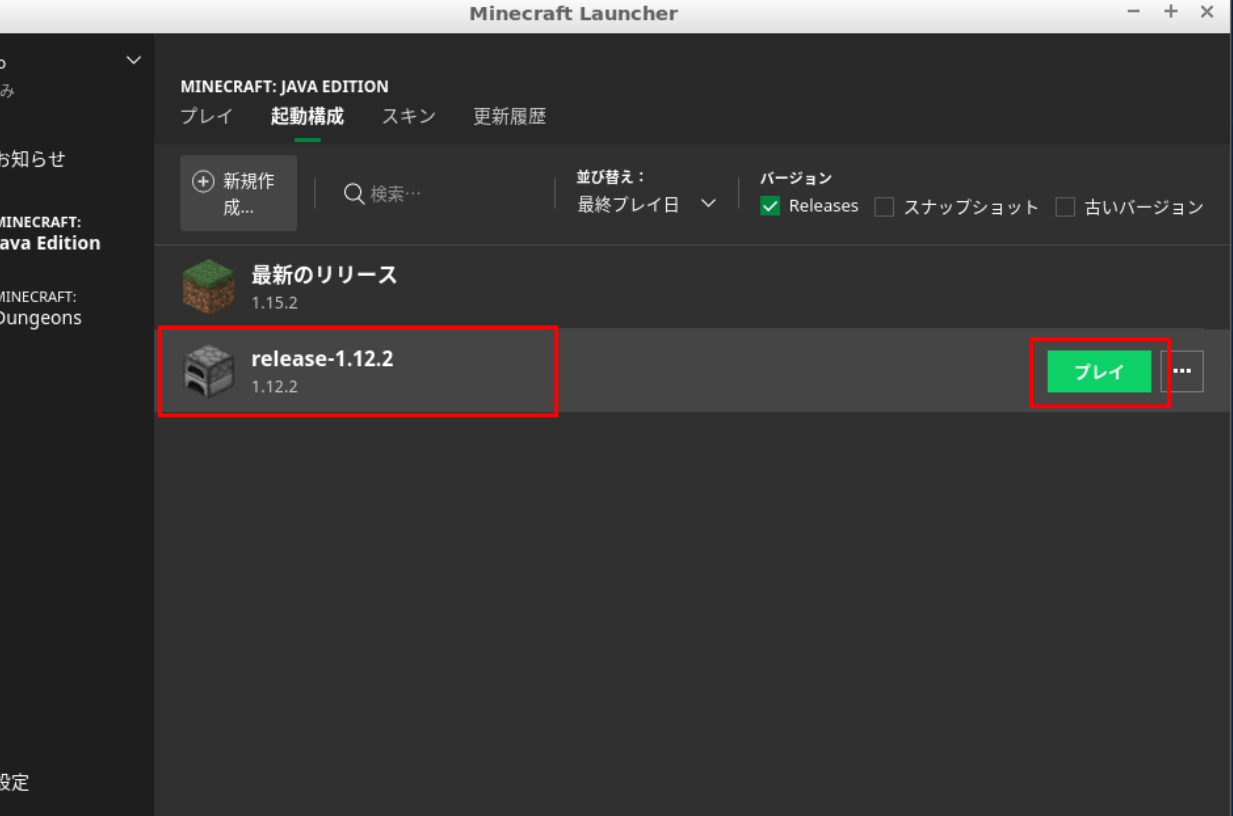Select Minecraft Dungeons in sidebar

coord(41,308)
